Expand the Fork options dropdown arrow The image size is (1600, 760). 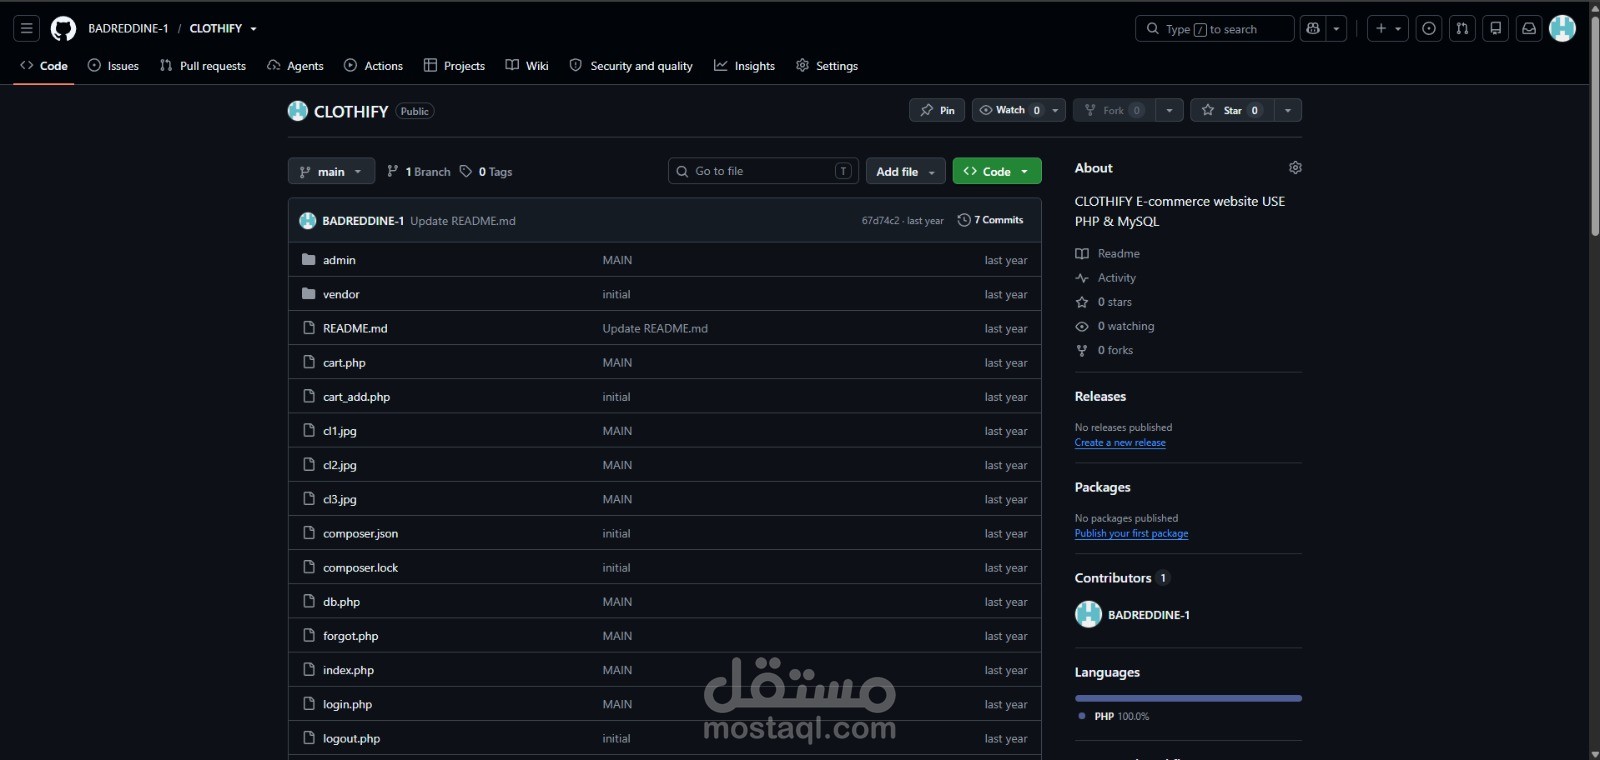tap(1169, 110)
